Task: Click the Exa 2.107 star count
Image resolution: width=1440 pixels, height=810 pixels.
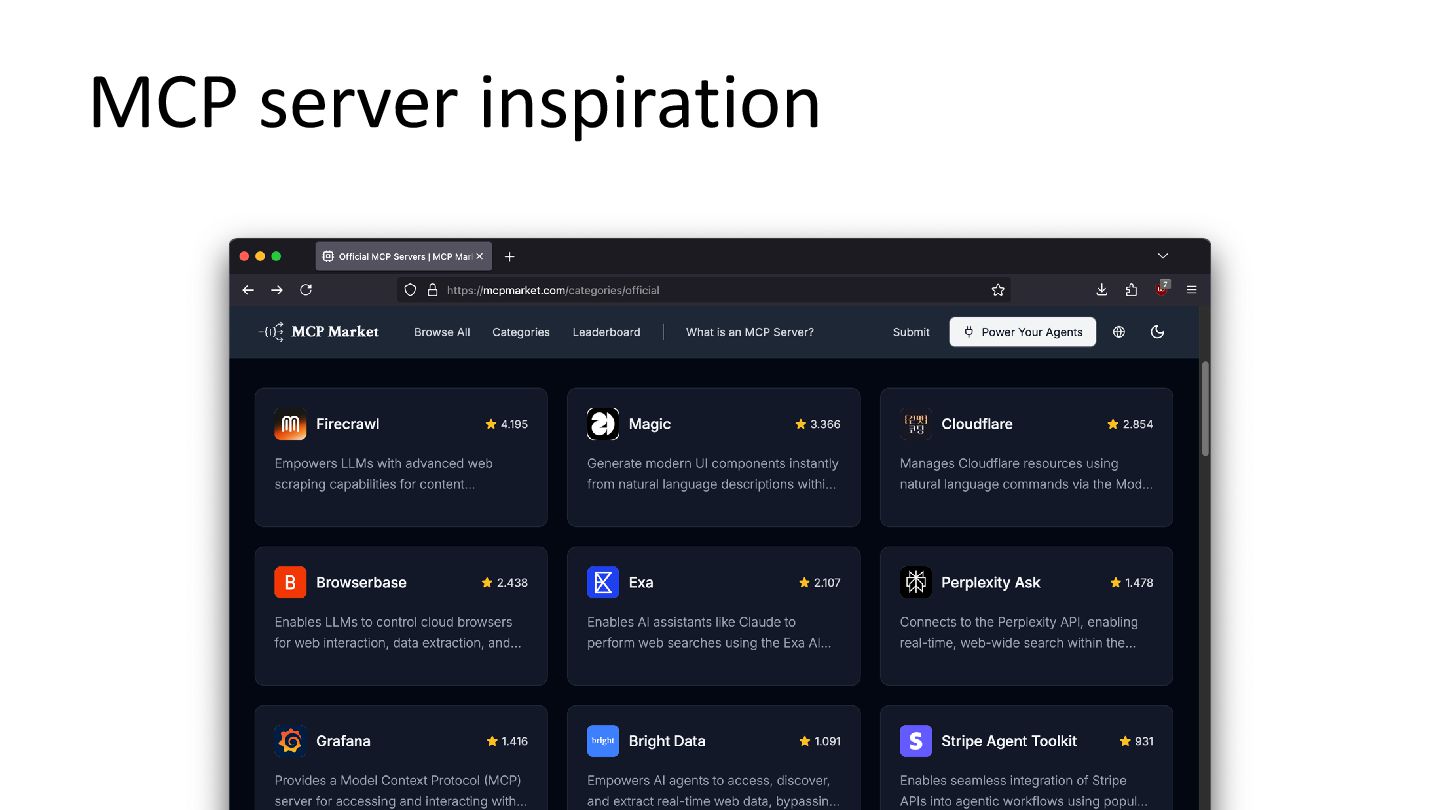Action: click(x=820, y=583)
